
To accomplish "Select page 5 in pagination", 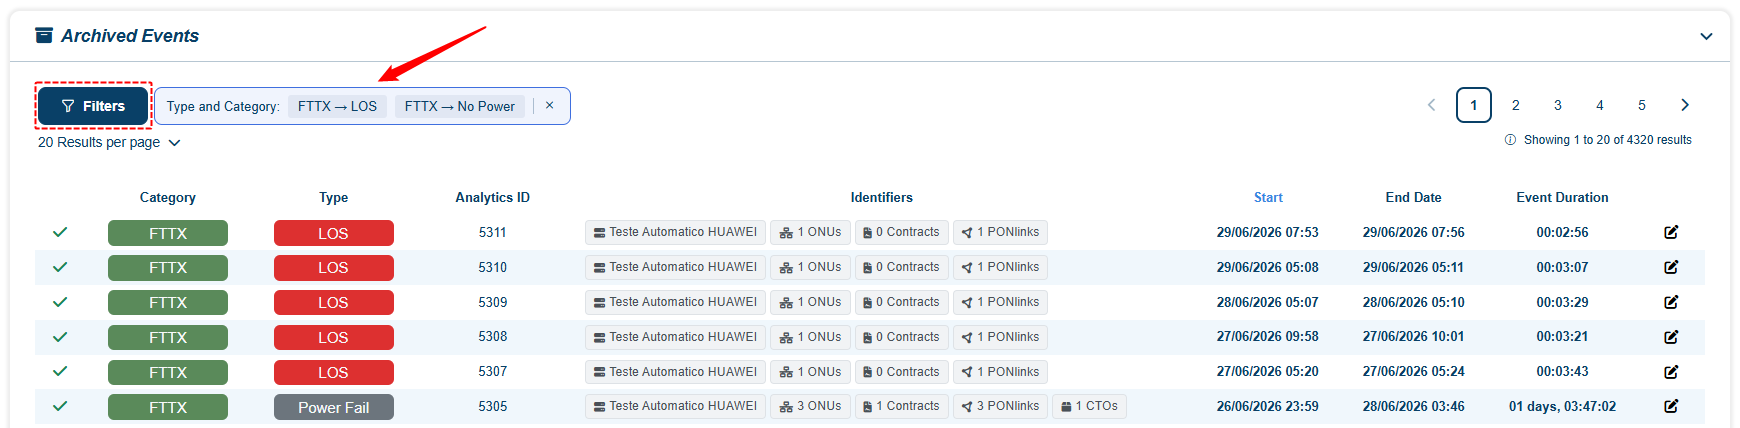I will pos(1642,105).
